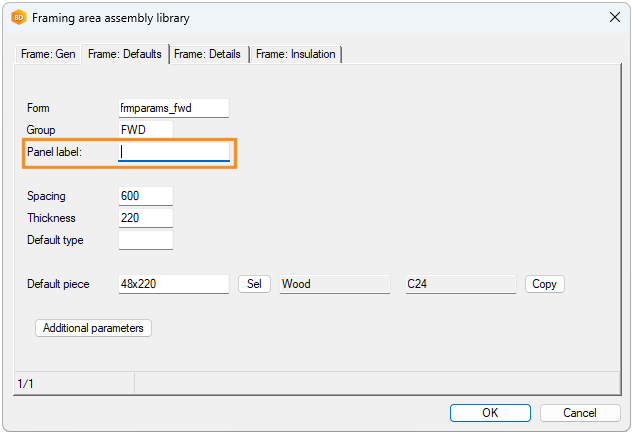Select the Frame: Defaults tab

[125, 54]
